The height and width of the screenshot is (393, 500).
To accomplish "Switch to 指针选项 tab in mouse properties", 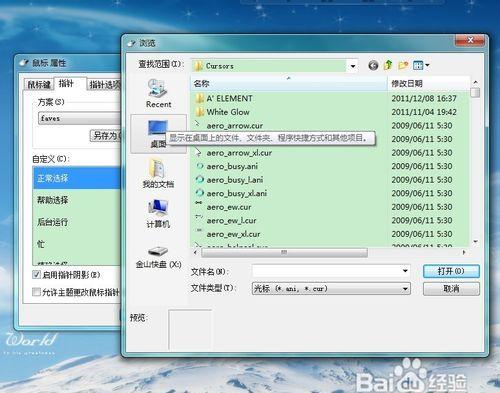I will 105,85.
